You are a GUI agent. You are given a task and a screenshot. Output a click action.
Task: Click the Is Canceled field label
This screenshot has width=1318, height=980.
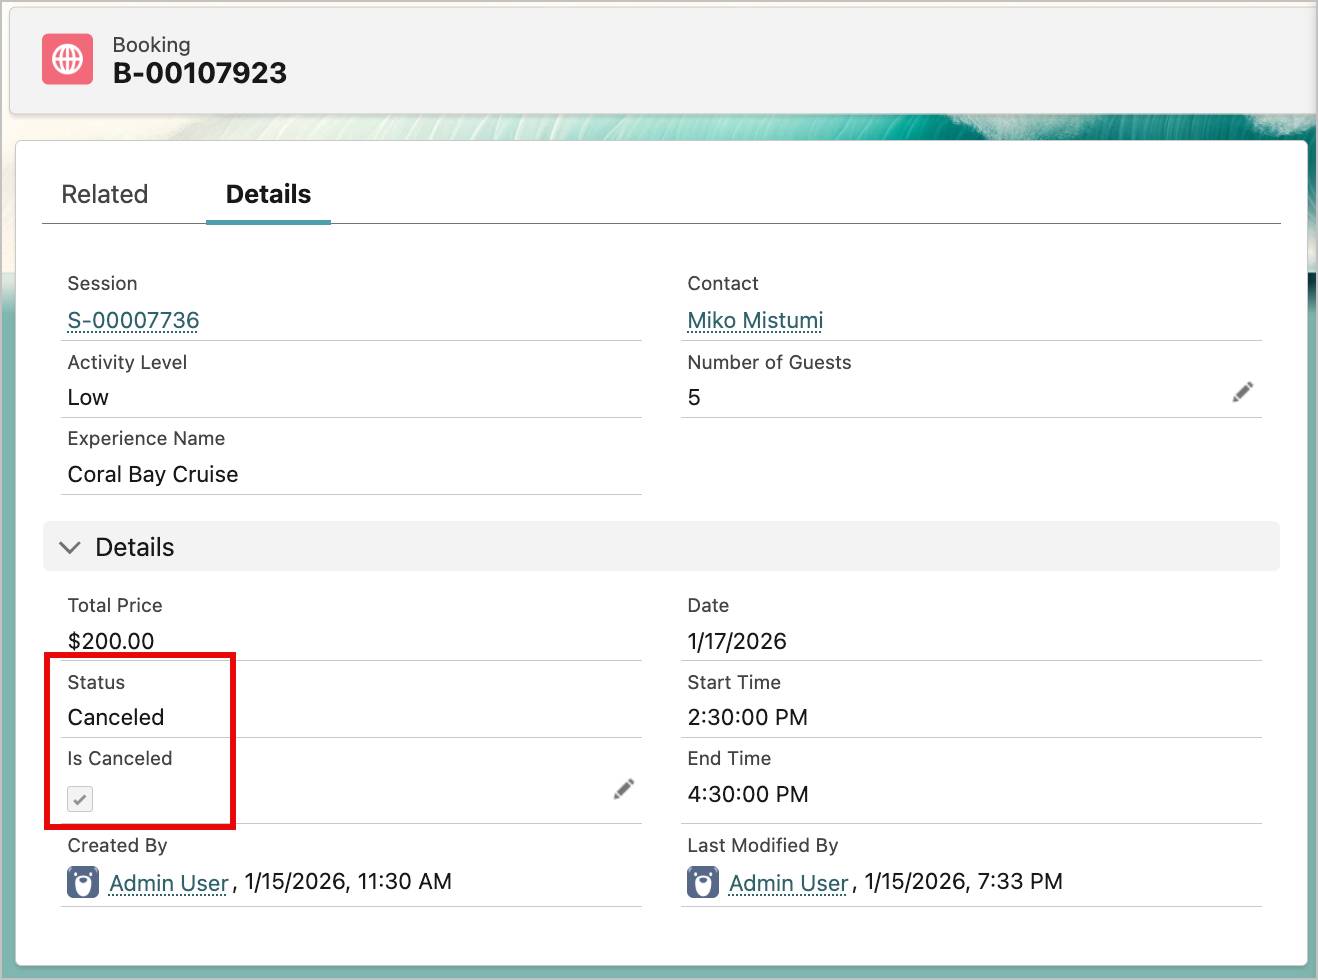120,758
